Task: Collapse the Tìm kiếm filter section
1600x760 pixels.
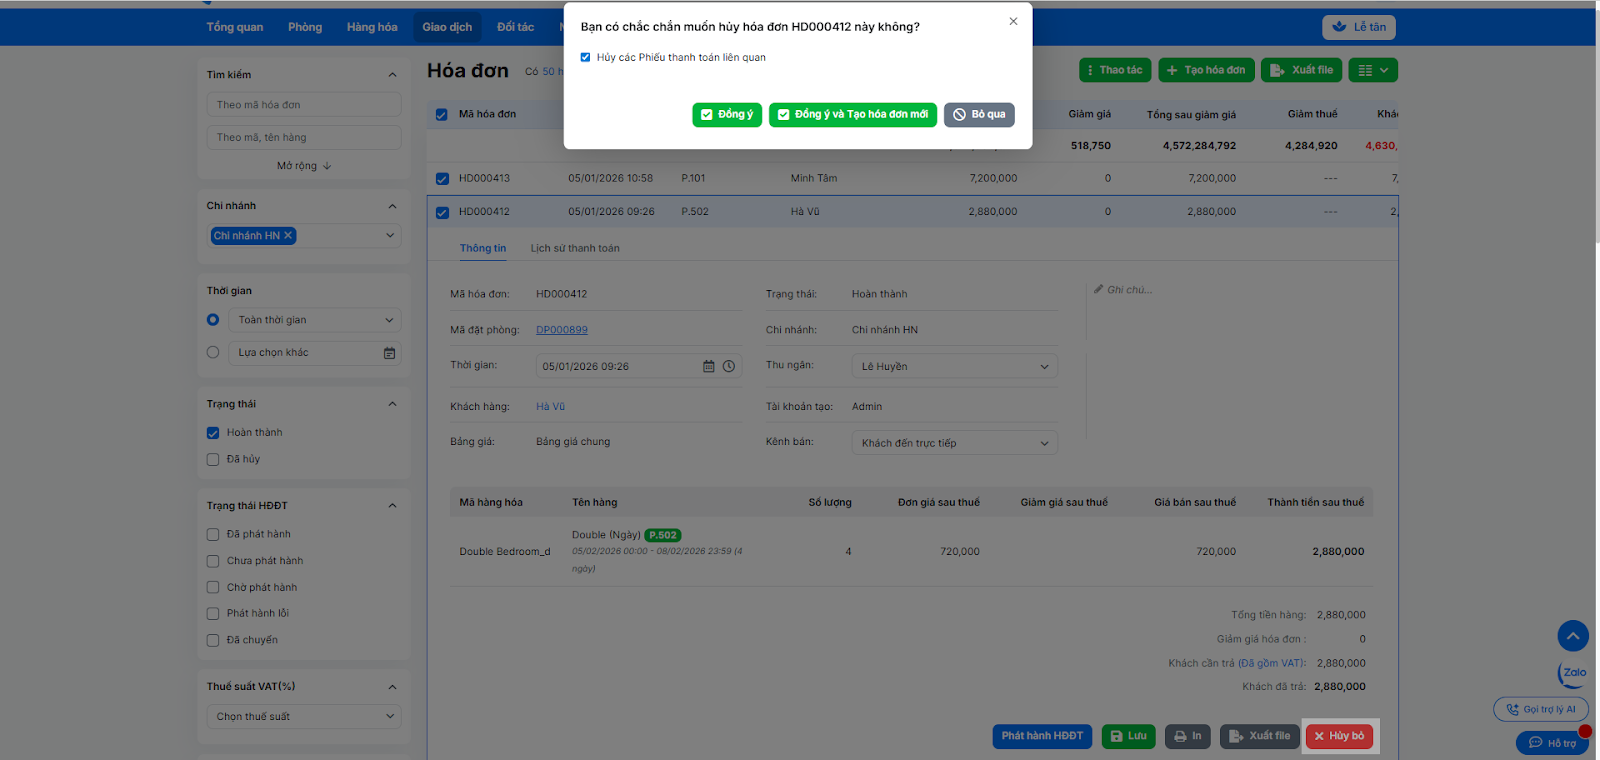Action: [392, 75]
